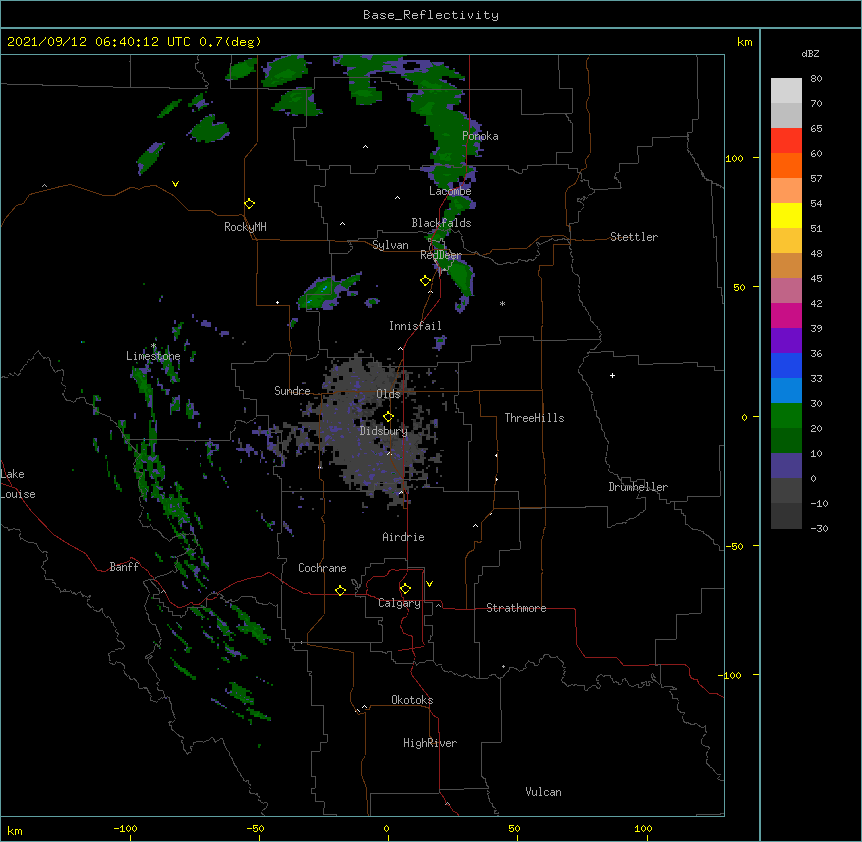This screenshot has width=862, height=842.
Task: Click the Stettler city label
Action: pos(634,237)
